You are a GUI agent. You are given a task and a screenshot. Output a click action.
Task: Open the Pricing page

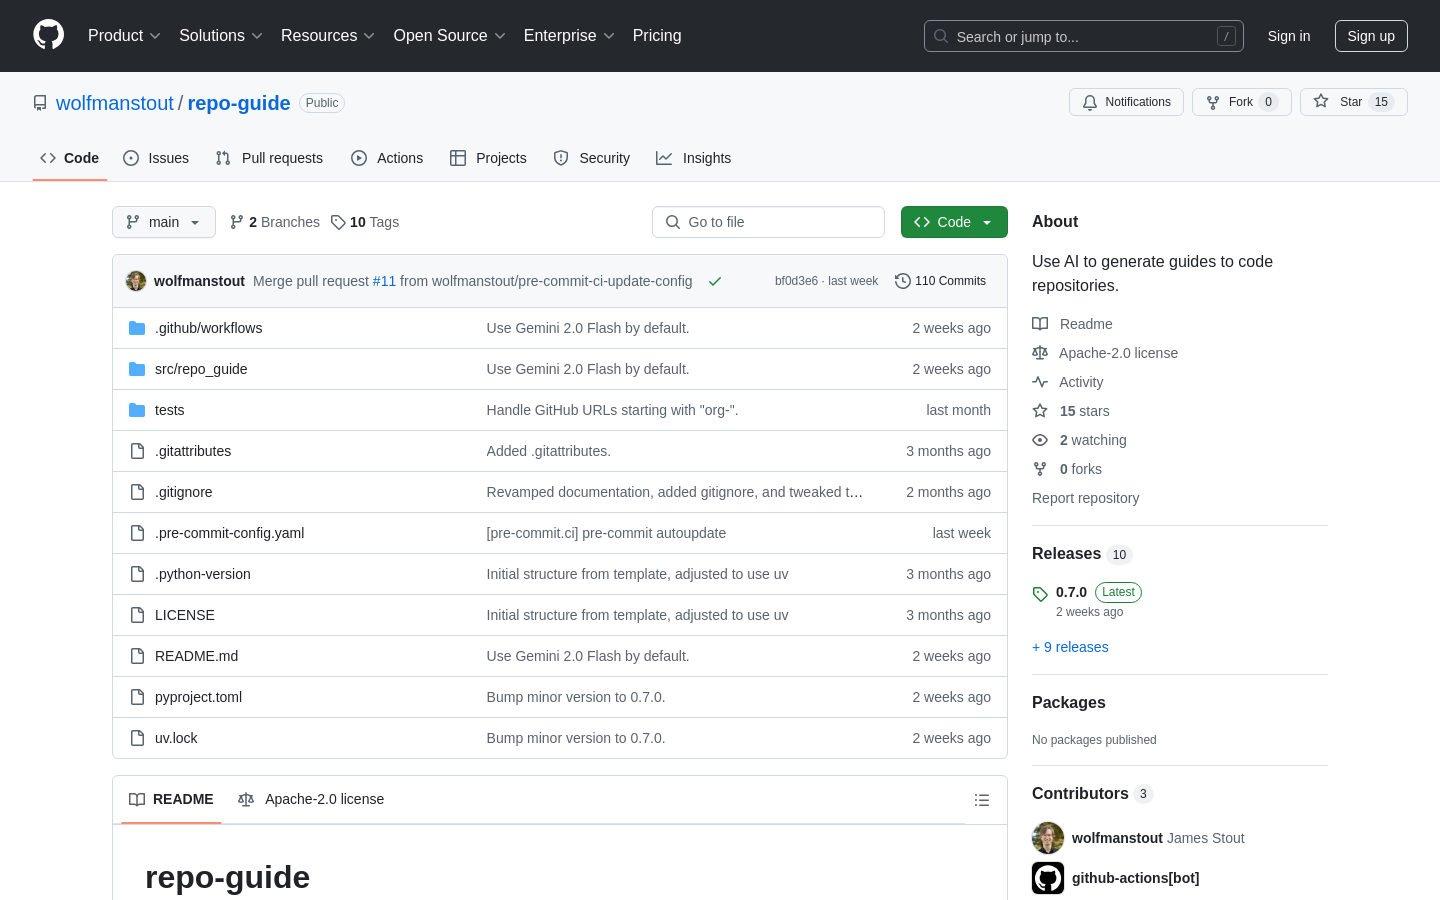[x=657, y=36]
